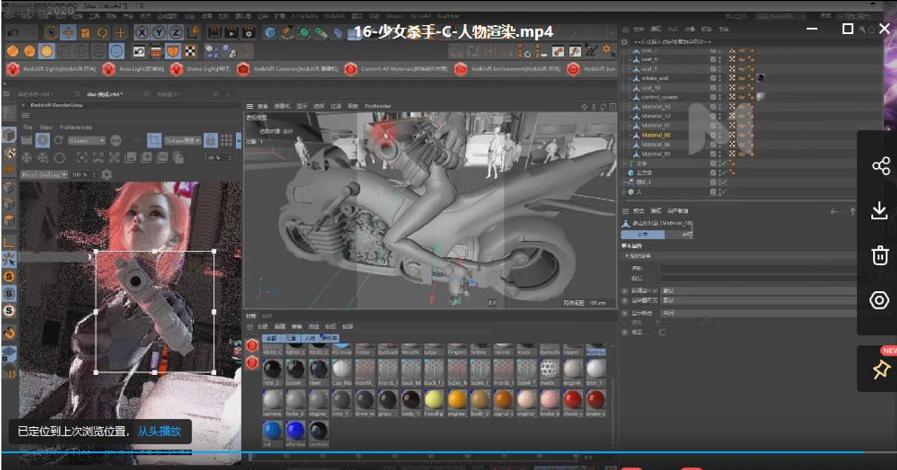Select the Rotate tool icon
This screenshot has width=897, height=470.
[x=102, y=33]
